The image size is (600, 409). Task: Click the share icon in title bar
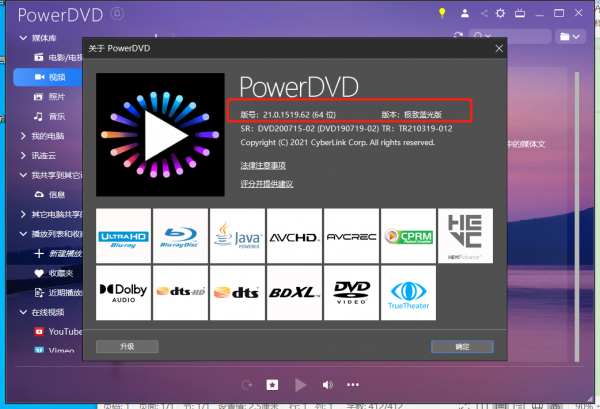tap(484, 13)
